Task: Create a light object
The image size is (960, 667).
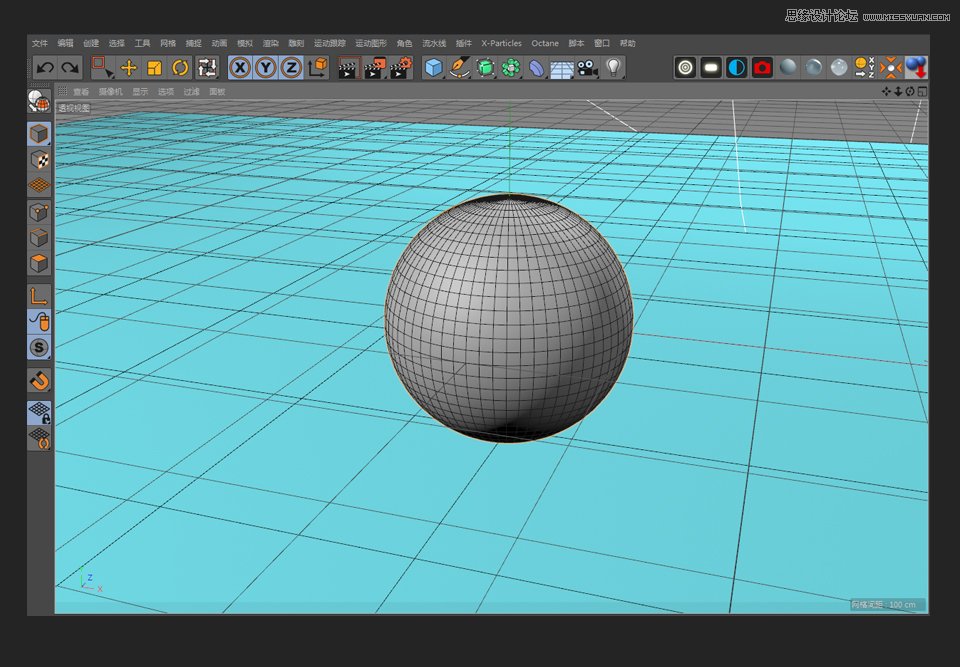Action: point(614,68)
